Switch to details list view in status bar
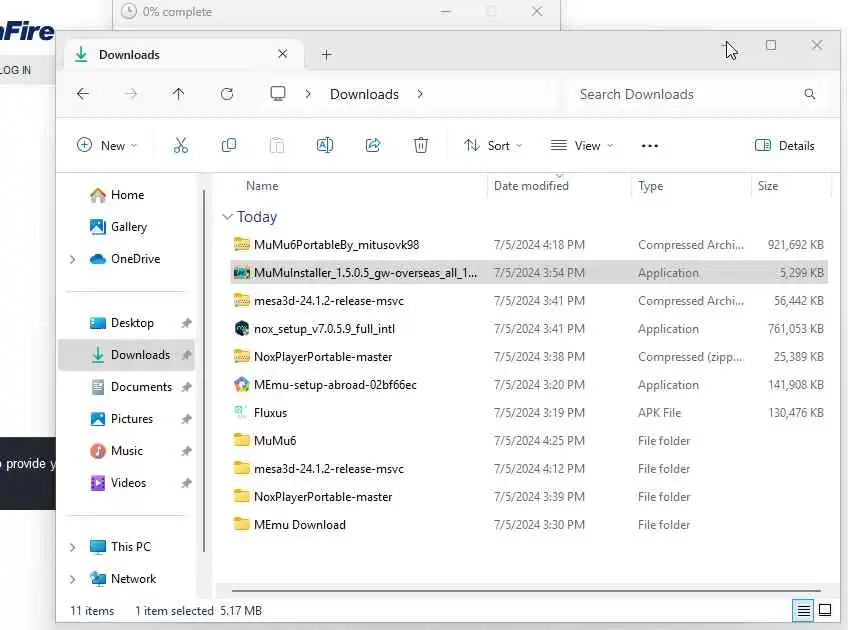Image resolution: width=848 pixels, height=630 pixels. pos(803,611)
